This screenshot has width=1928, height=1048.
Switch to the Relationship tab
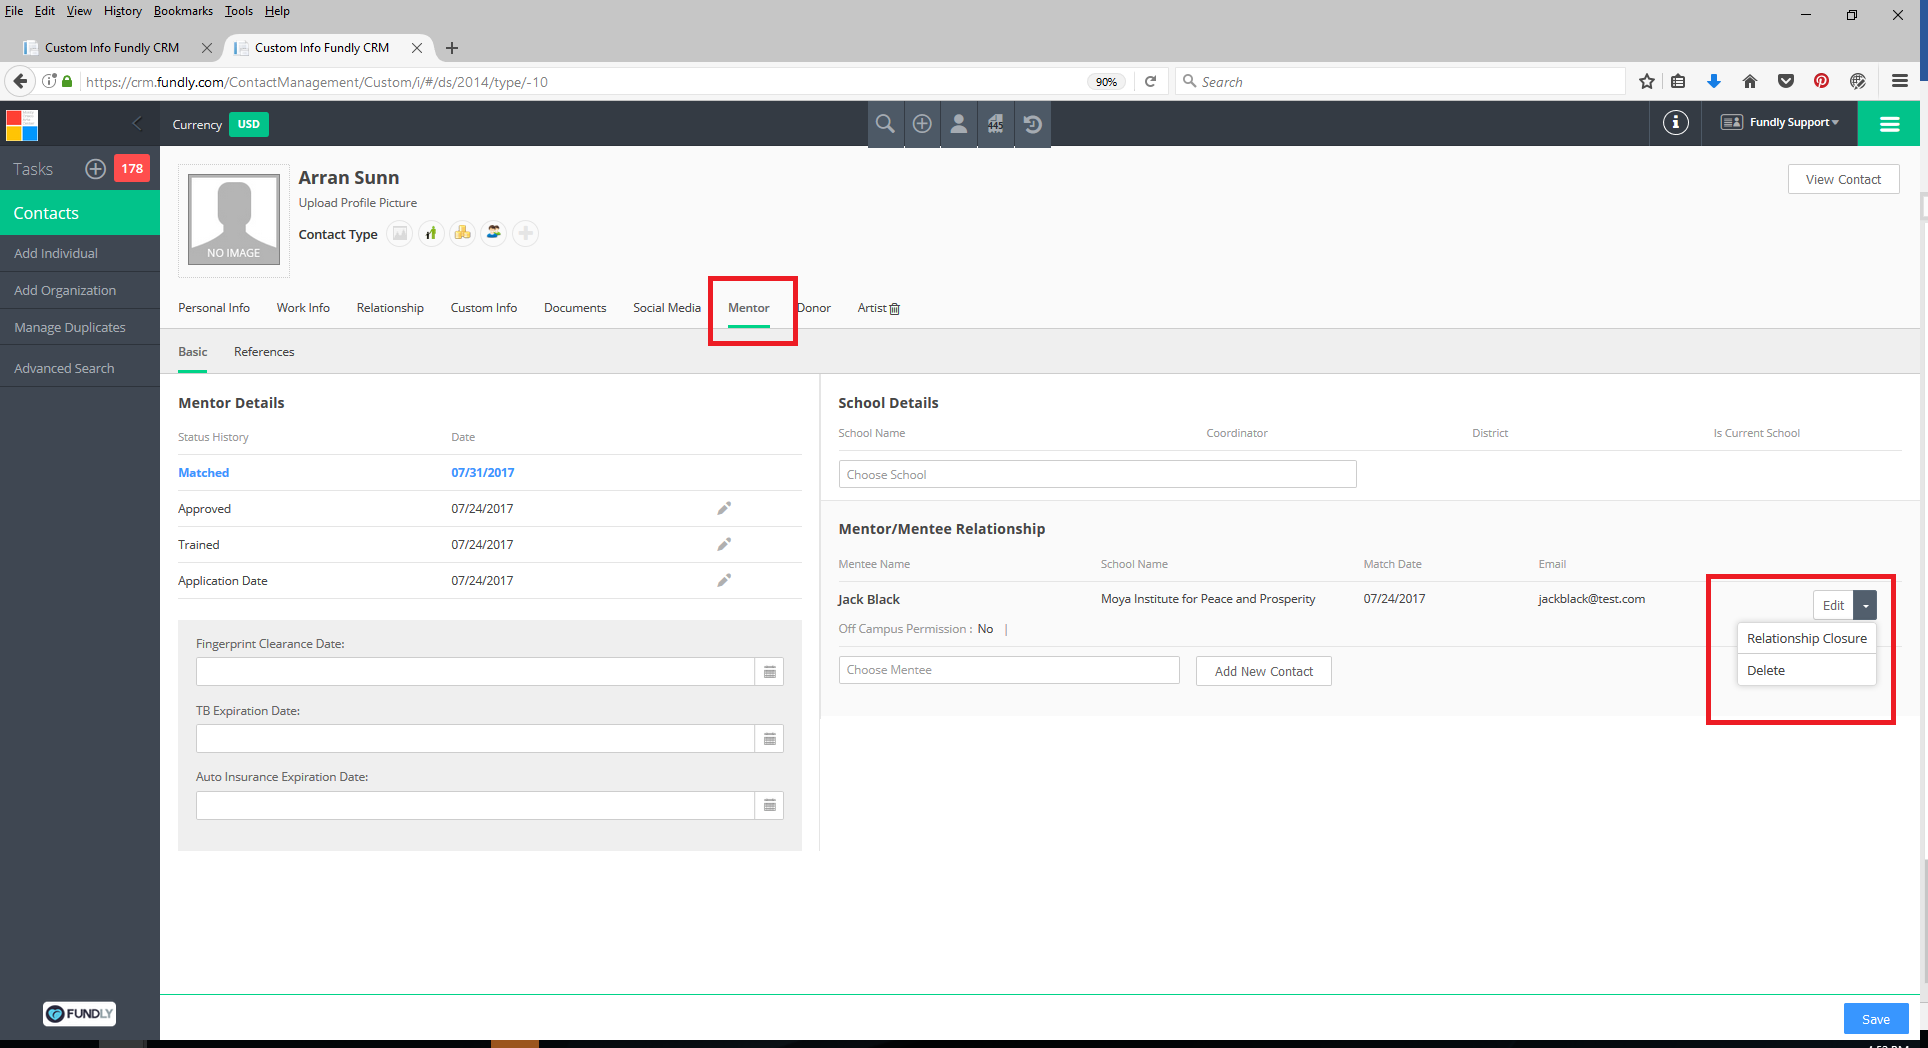coord(390,308)
